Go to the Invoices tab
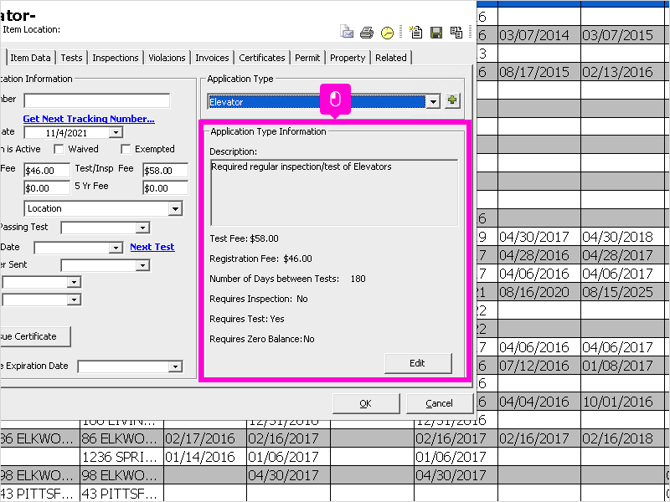Viewport: 670px width, 502px height. tap(212, 57)
